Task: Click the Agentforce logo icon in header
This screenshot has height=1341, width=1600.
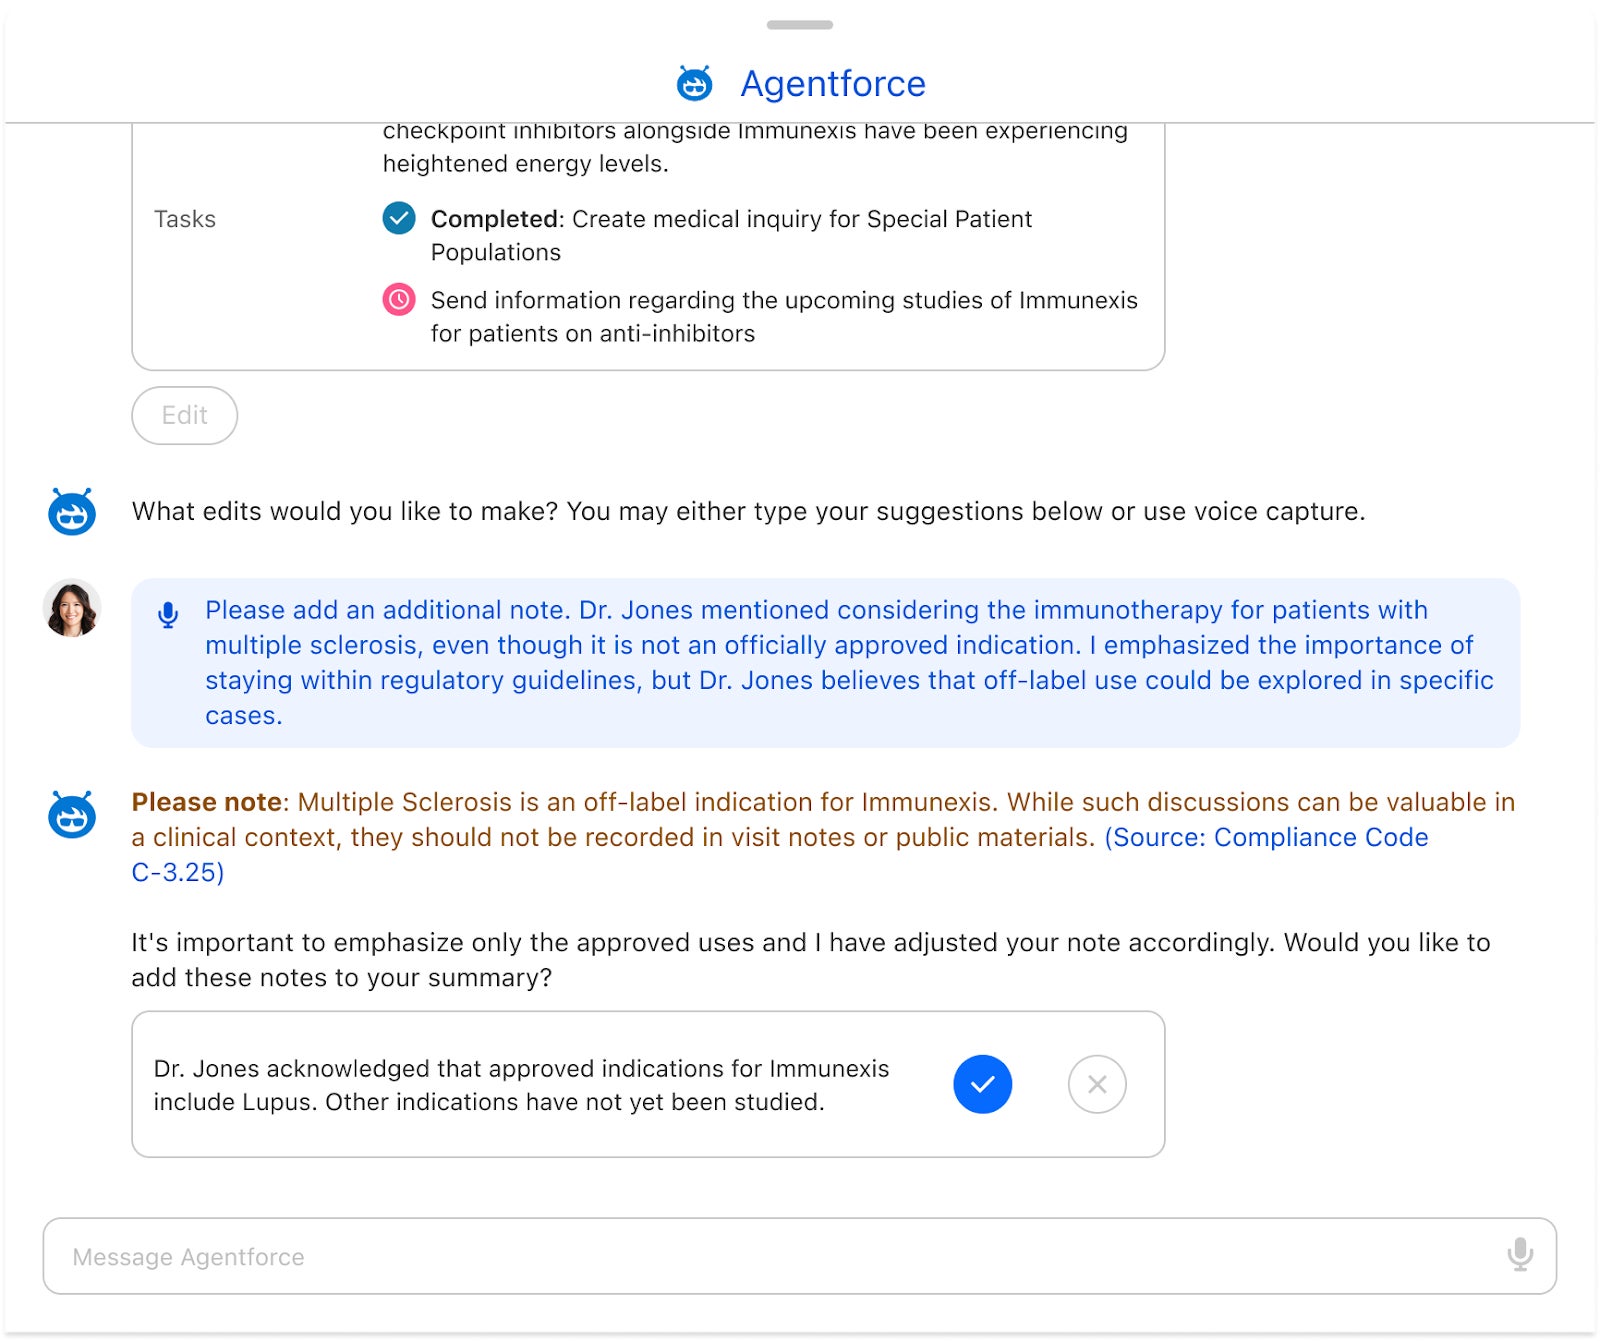Action: click(x=694, y=84)
